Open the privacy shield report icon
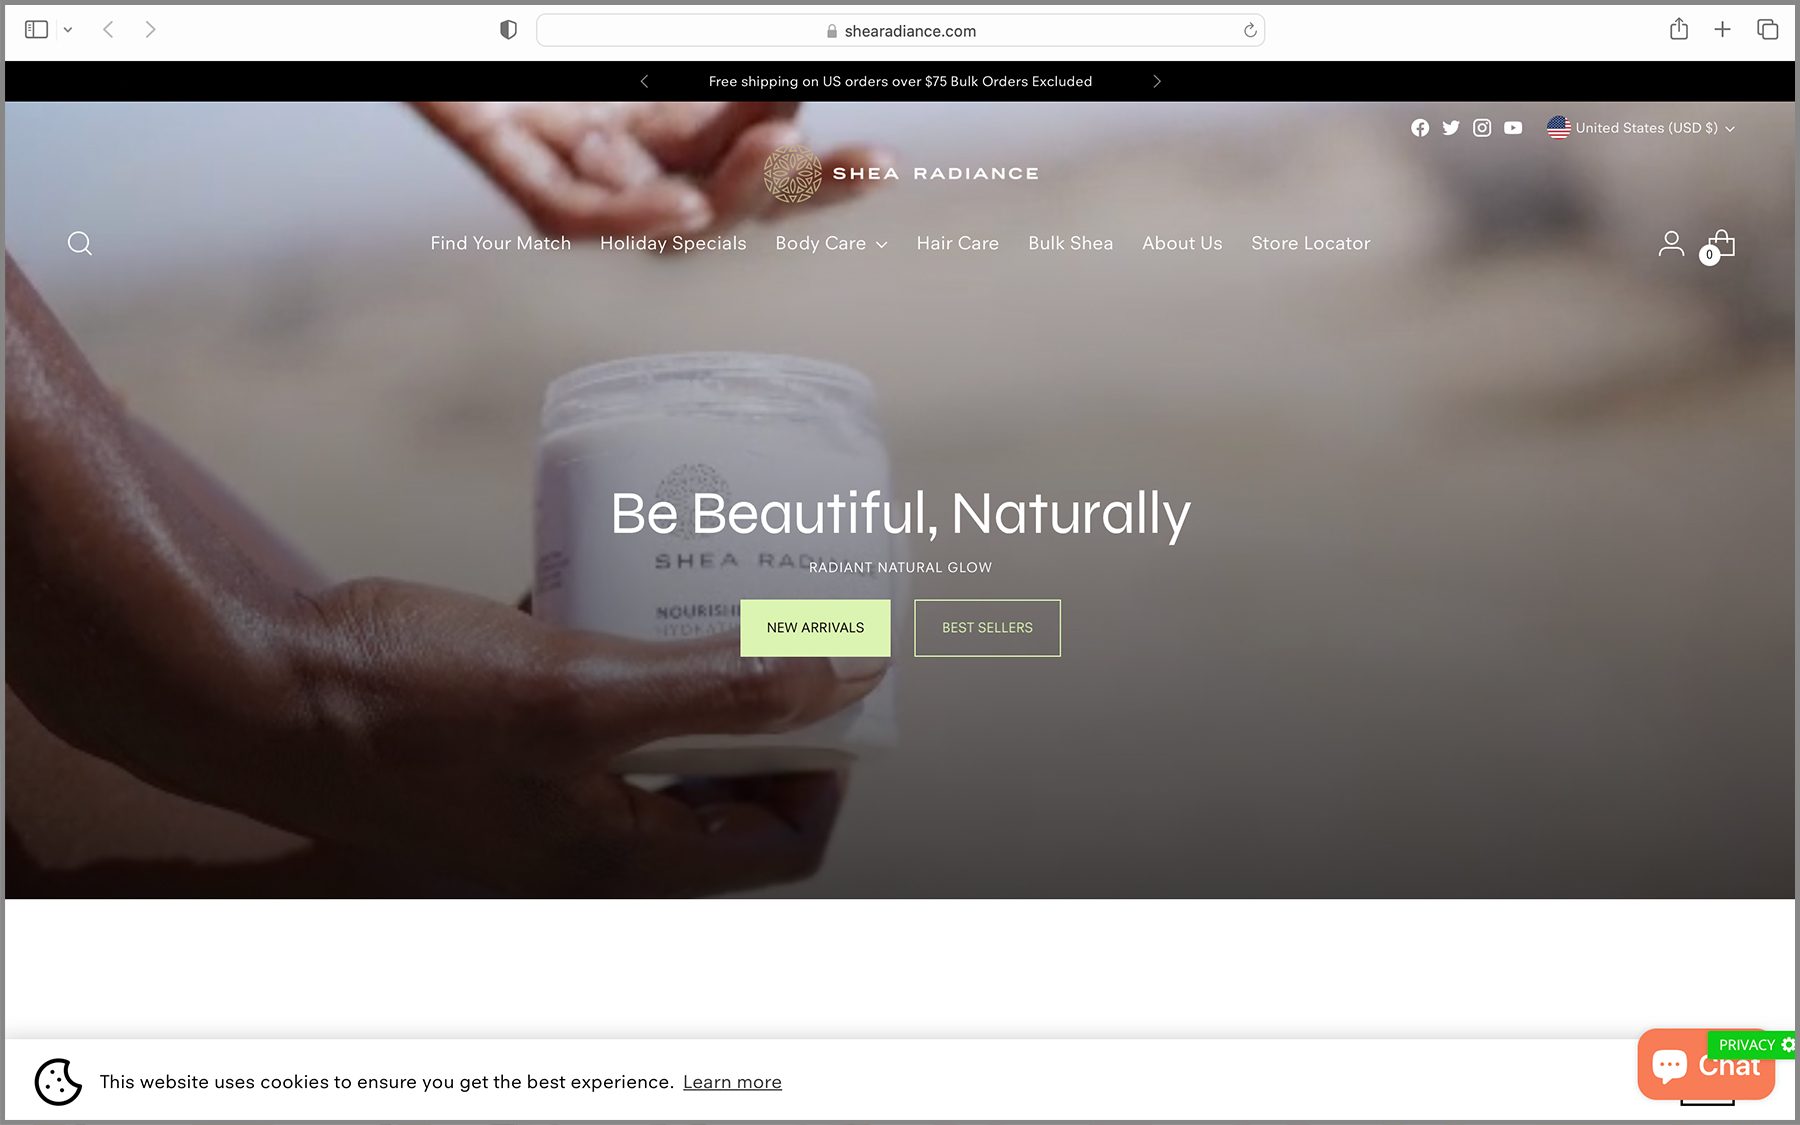Image resolution: width=1800 pixels, height=1125 pixels. [508, 30]
